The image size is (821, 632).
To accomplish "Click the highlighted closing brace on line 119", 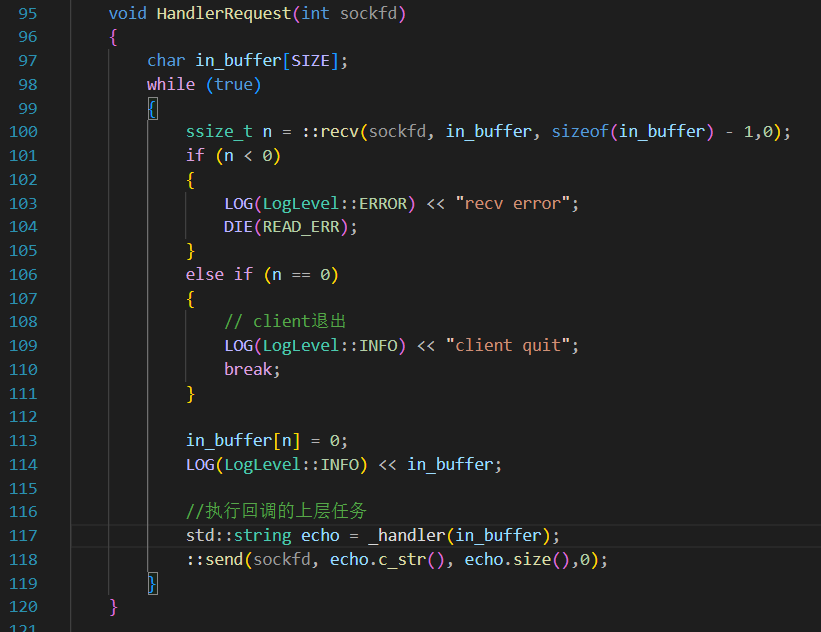I will (152, 584).
